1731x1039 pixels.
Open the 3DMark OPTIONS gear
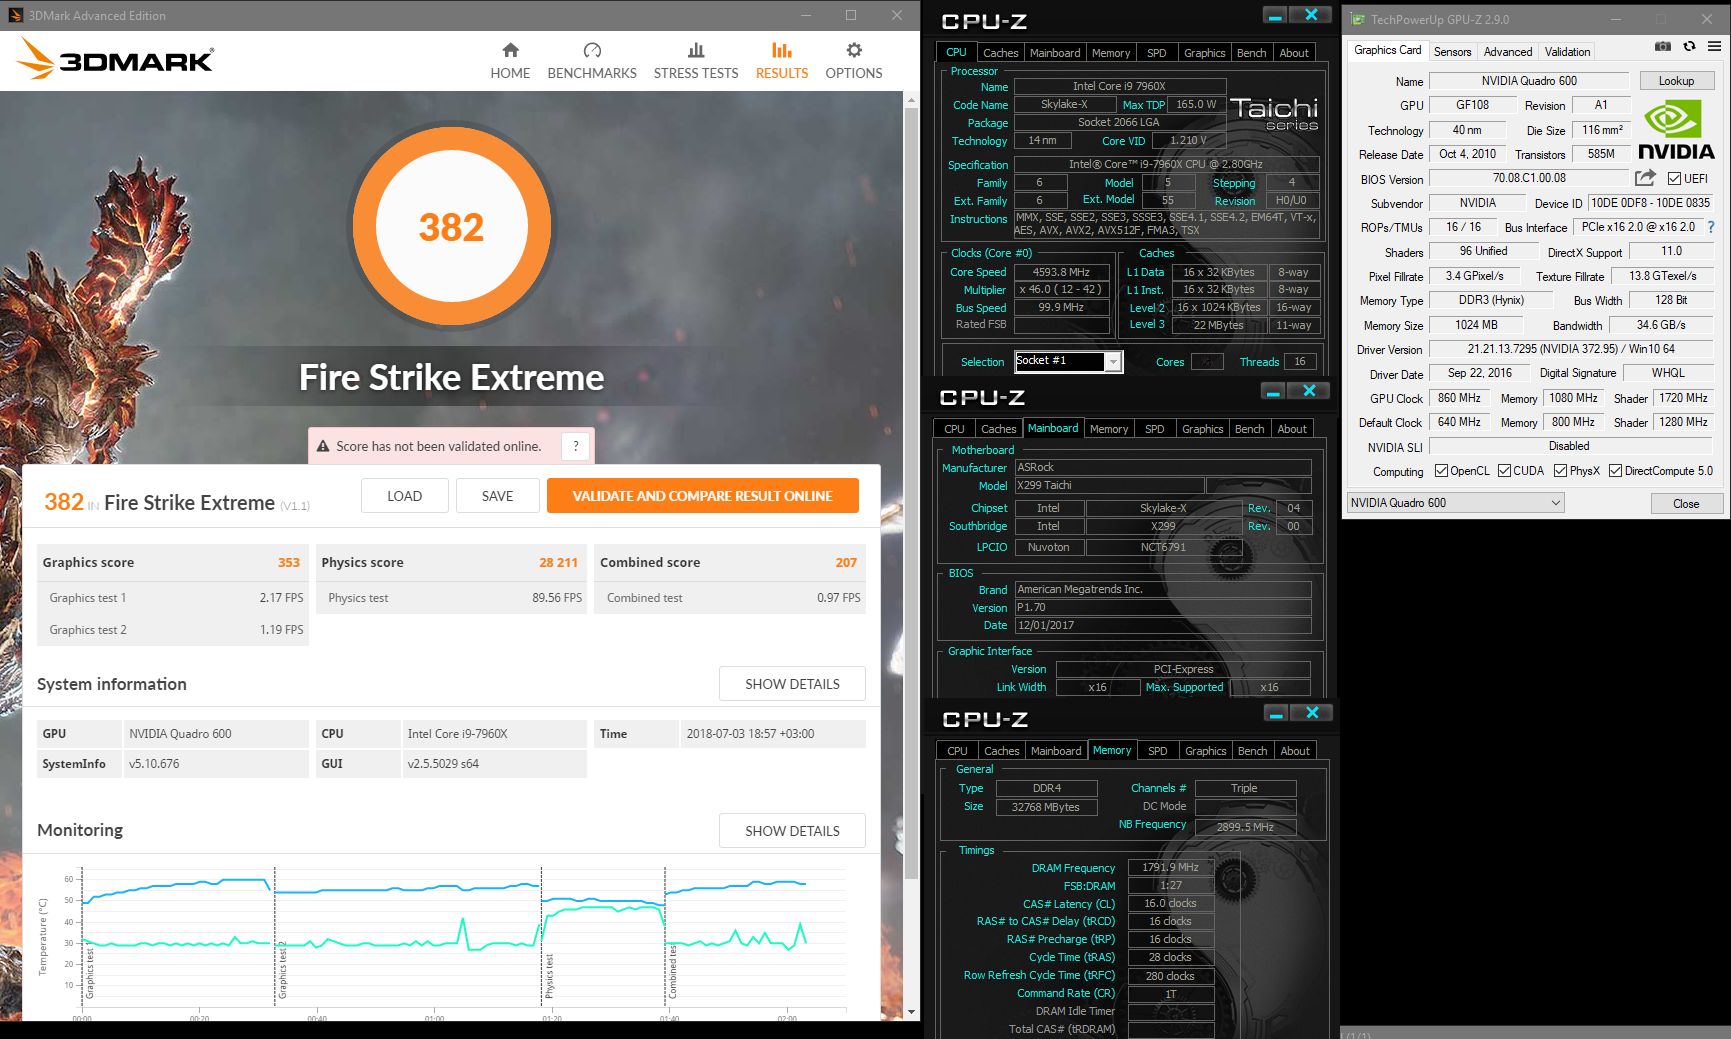click(x=854, y=61)
